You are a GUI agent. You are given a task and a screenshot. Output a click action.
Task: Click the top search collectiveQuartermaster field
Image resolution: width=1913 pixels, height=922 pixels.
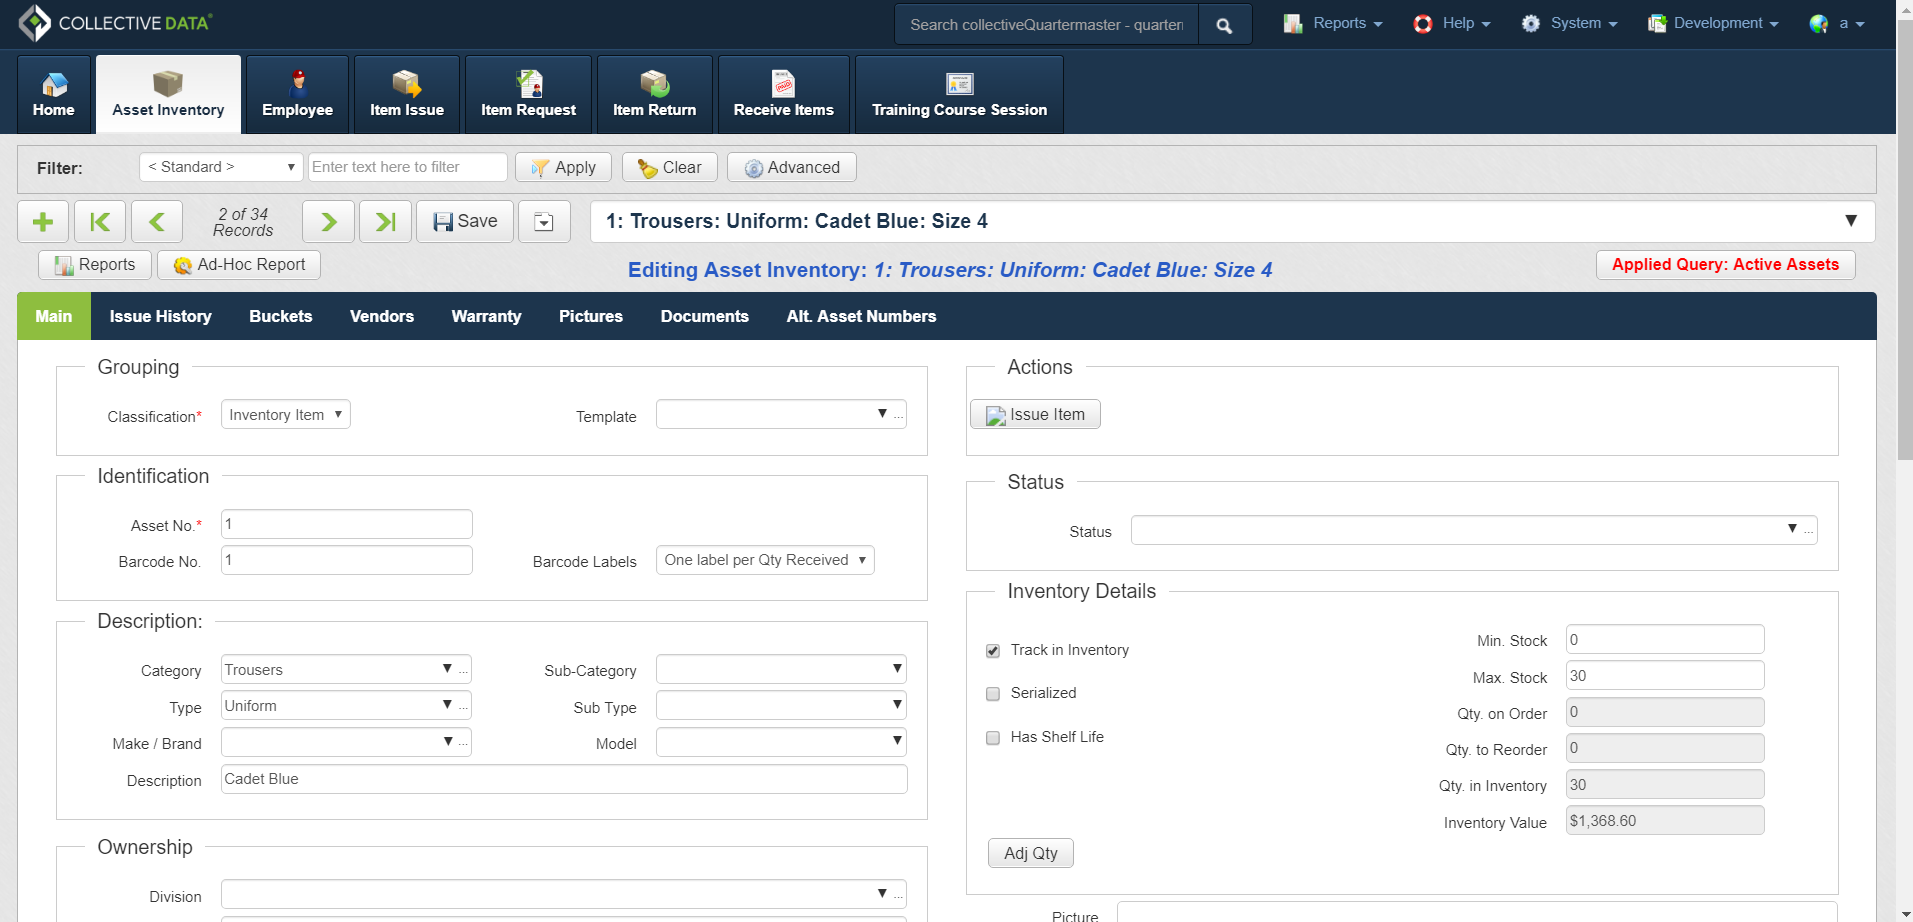click(x=1046, y=25)
